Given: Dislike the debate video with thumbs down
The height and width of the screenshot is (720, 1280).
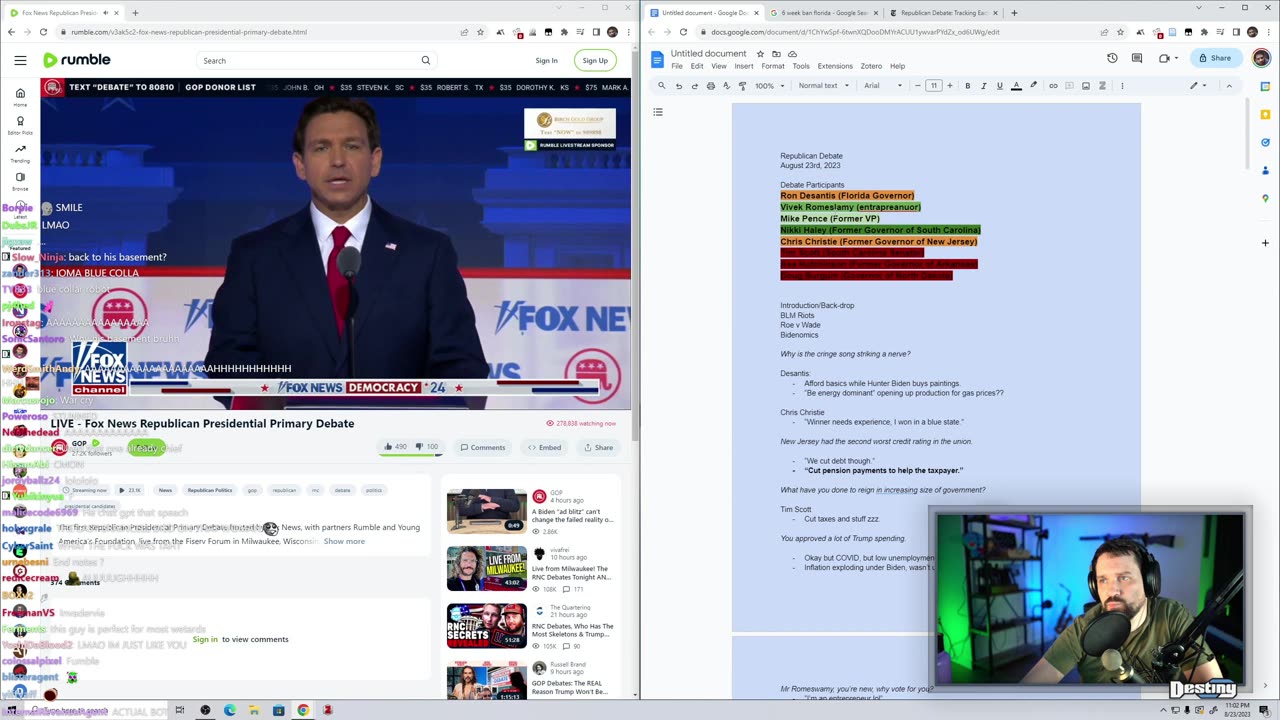Looking at the screenshot, I should click(x=426, y=447).
